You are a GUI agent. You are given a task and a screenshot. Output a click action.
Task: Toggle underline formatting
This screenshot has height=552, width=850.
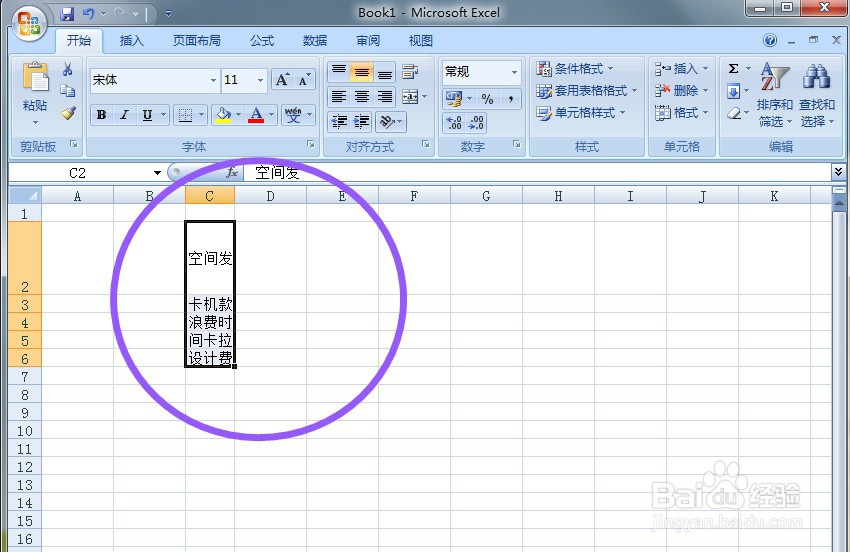coord(147,115)
